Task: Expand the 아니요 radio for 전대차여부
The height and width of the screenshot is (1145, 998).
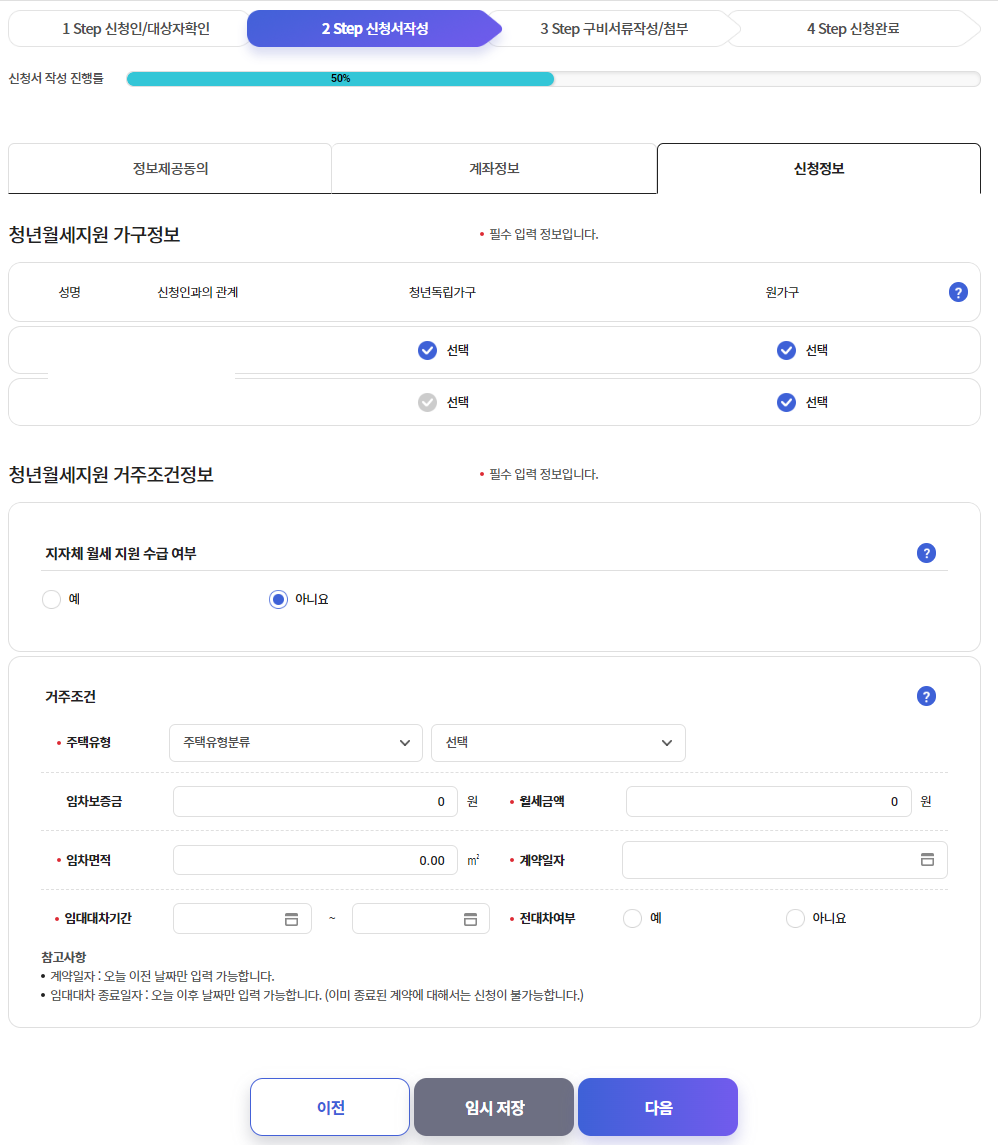Action: (x=795, y=917)
